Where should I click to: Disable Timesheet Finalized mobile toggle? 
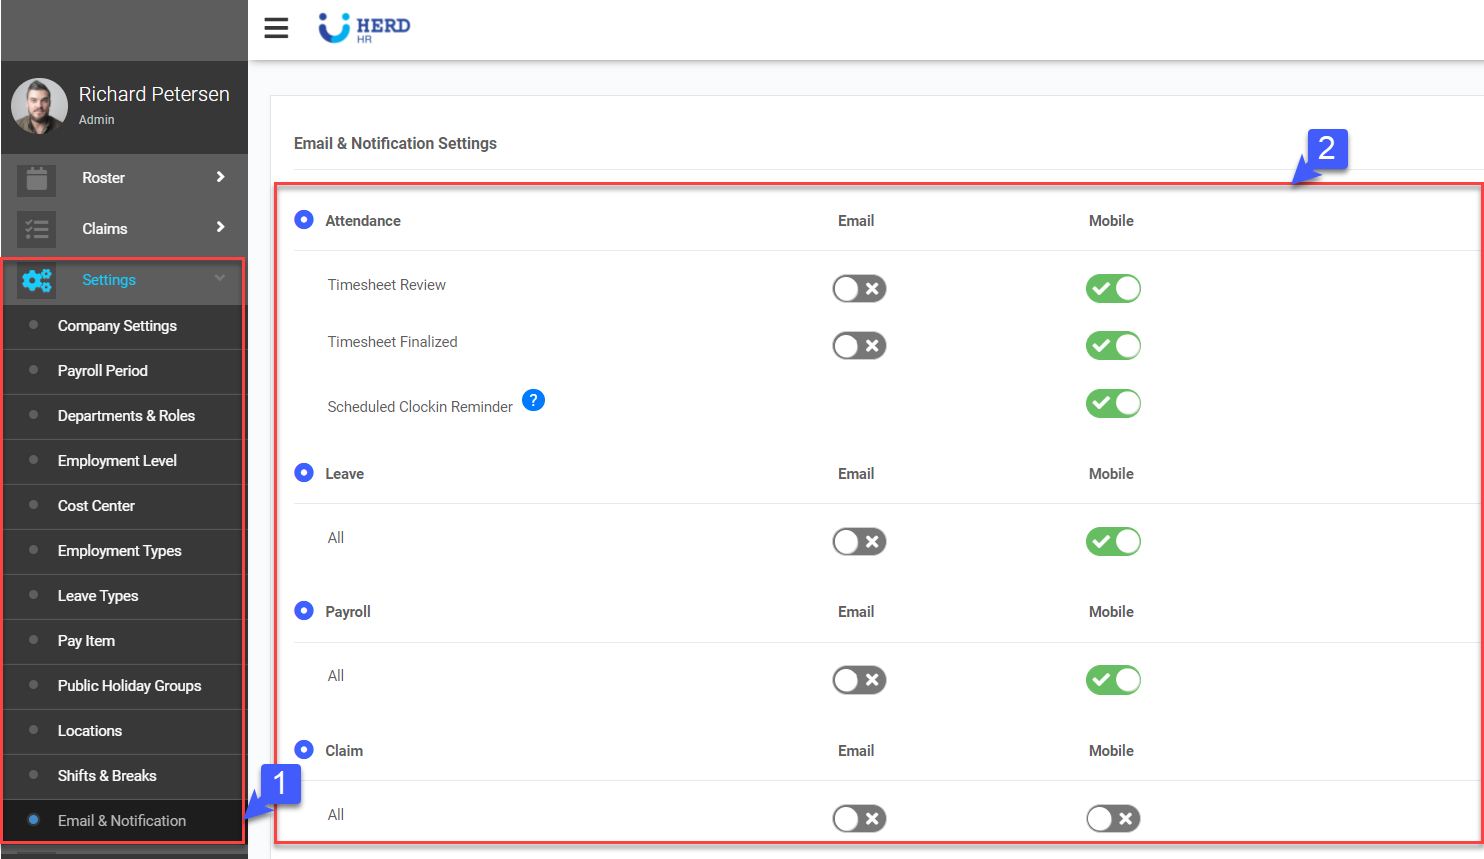point(1113,346)
